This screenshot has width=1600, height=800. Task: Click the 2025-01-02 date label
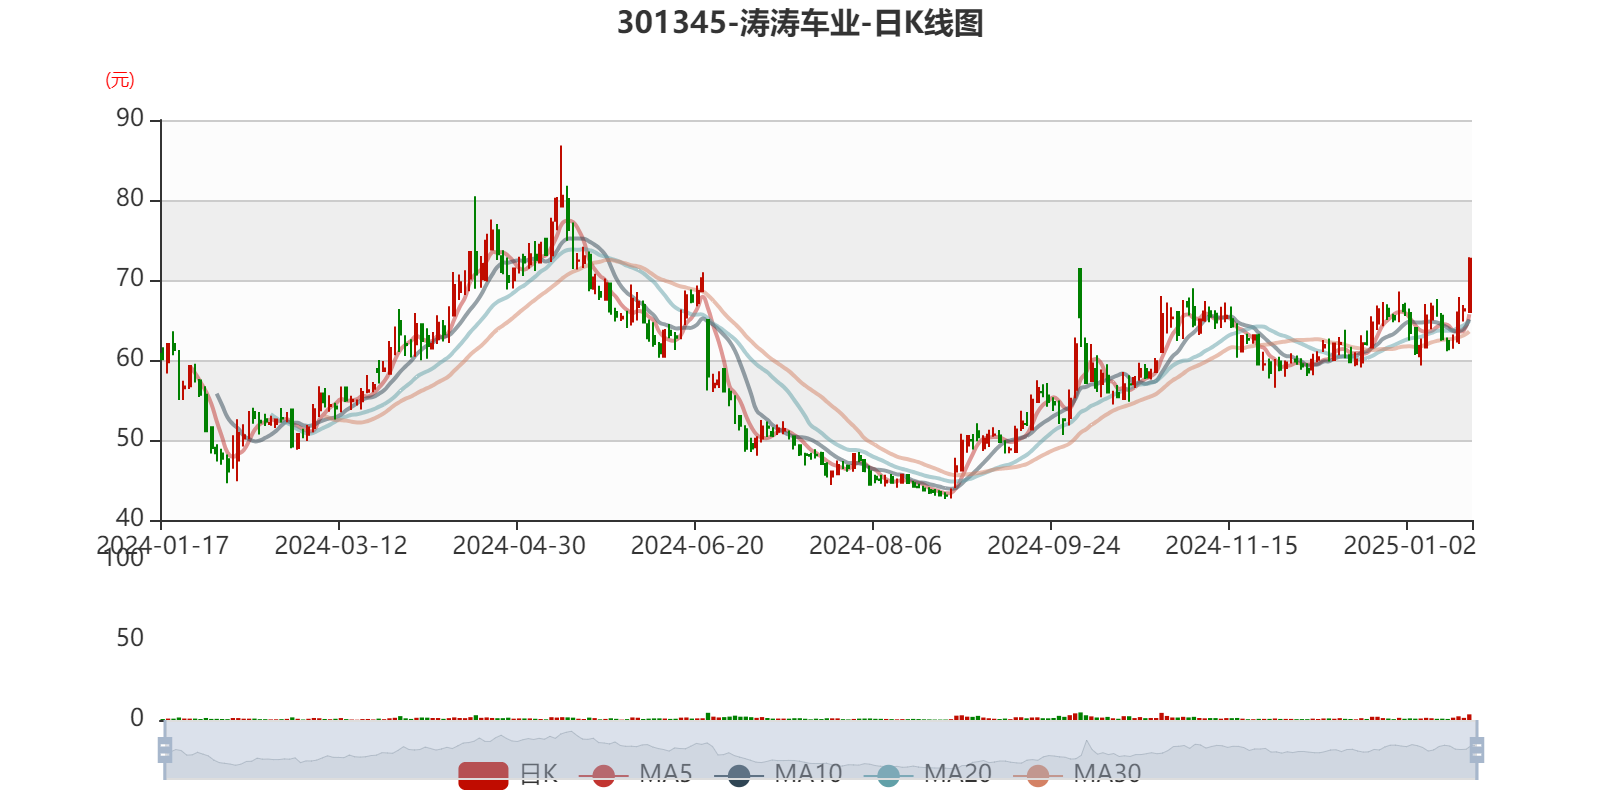click(1409, 545)
